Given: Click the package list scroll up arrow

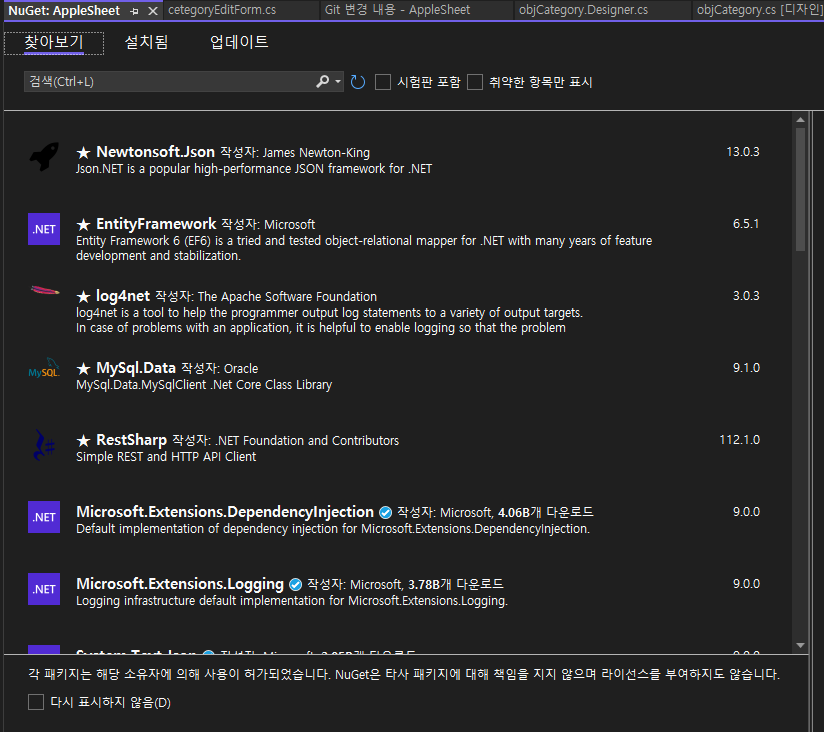Looking at the screenshot, I should [x=800, y=120].
